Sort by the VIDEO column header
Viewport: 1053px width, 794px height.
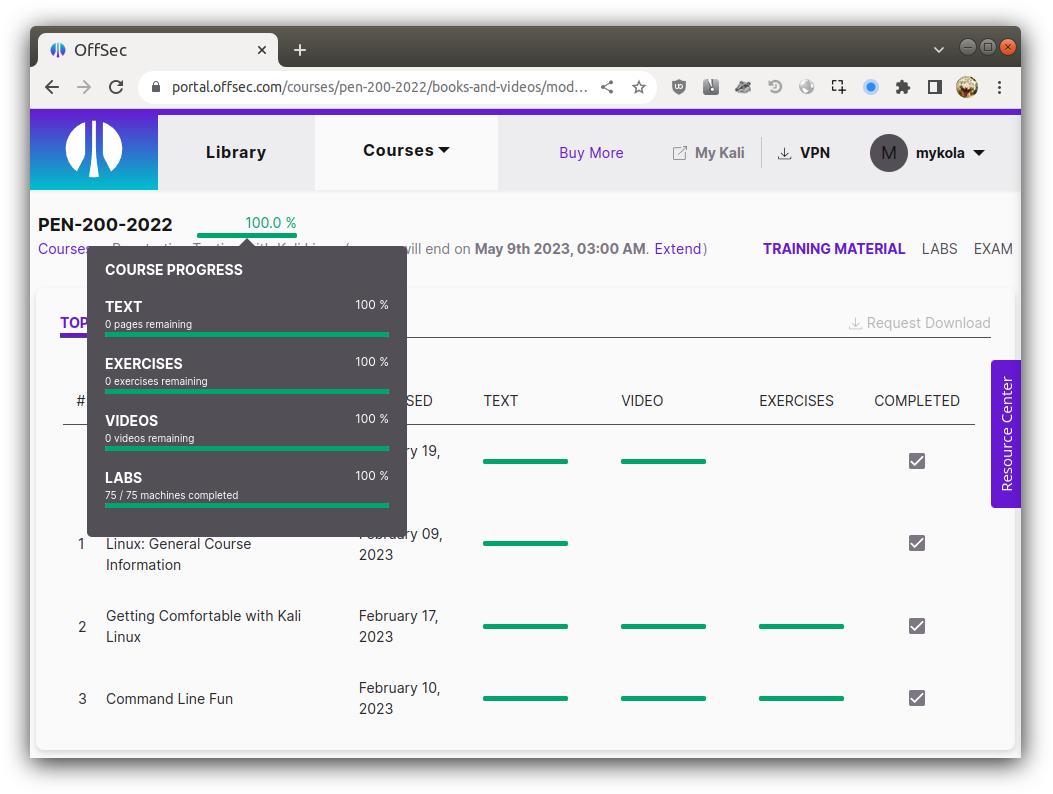point(642,401)
